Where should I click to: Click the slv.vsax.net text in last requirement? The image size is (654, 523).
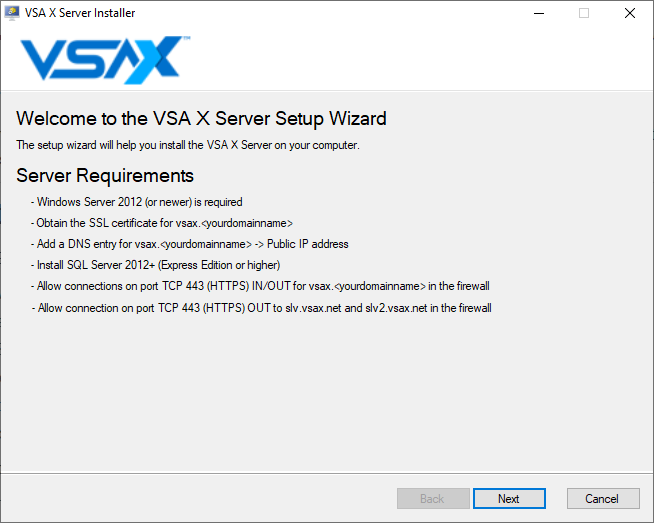[x=313, y=308]
